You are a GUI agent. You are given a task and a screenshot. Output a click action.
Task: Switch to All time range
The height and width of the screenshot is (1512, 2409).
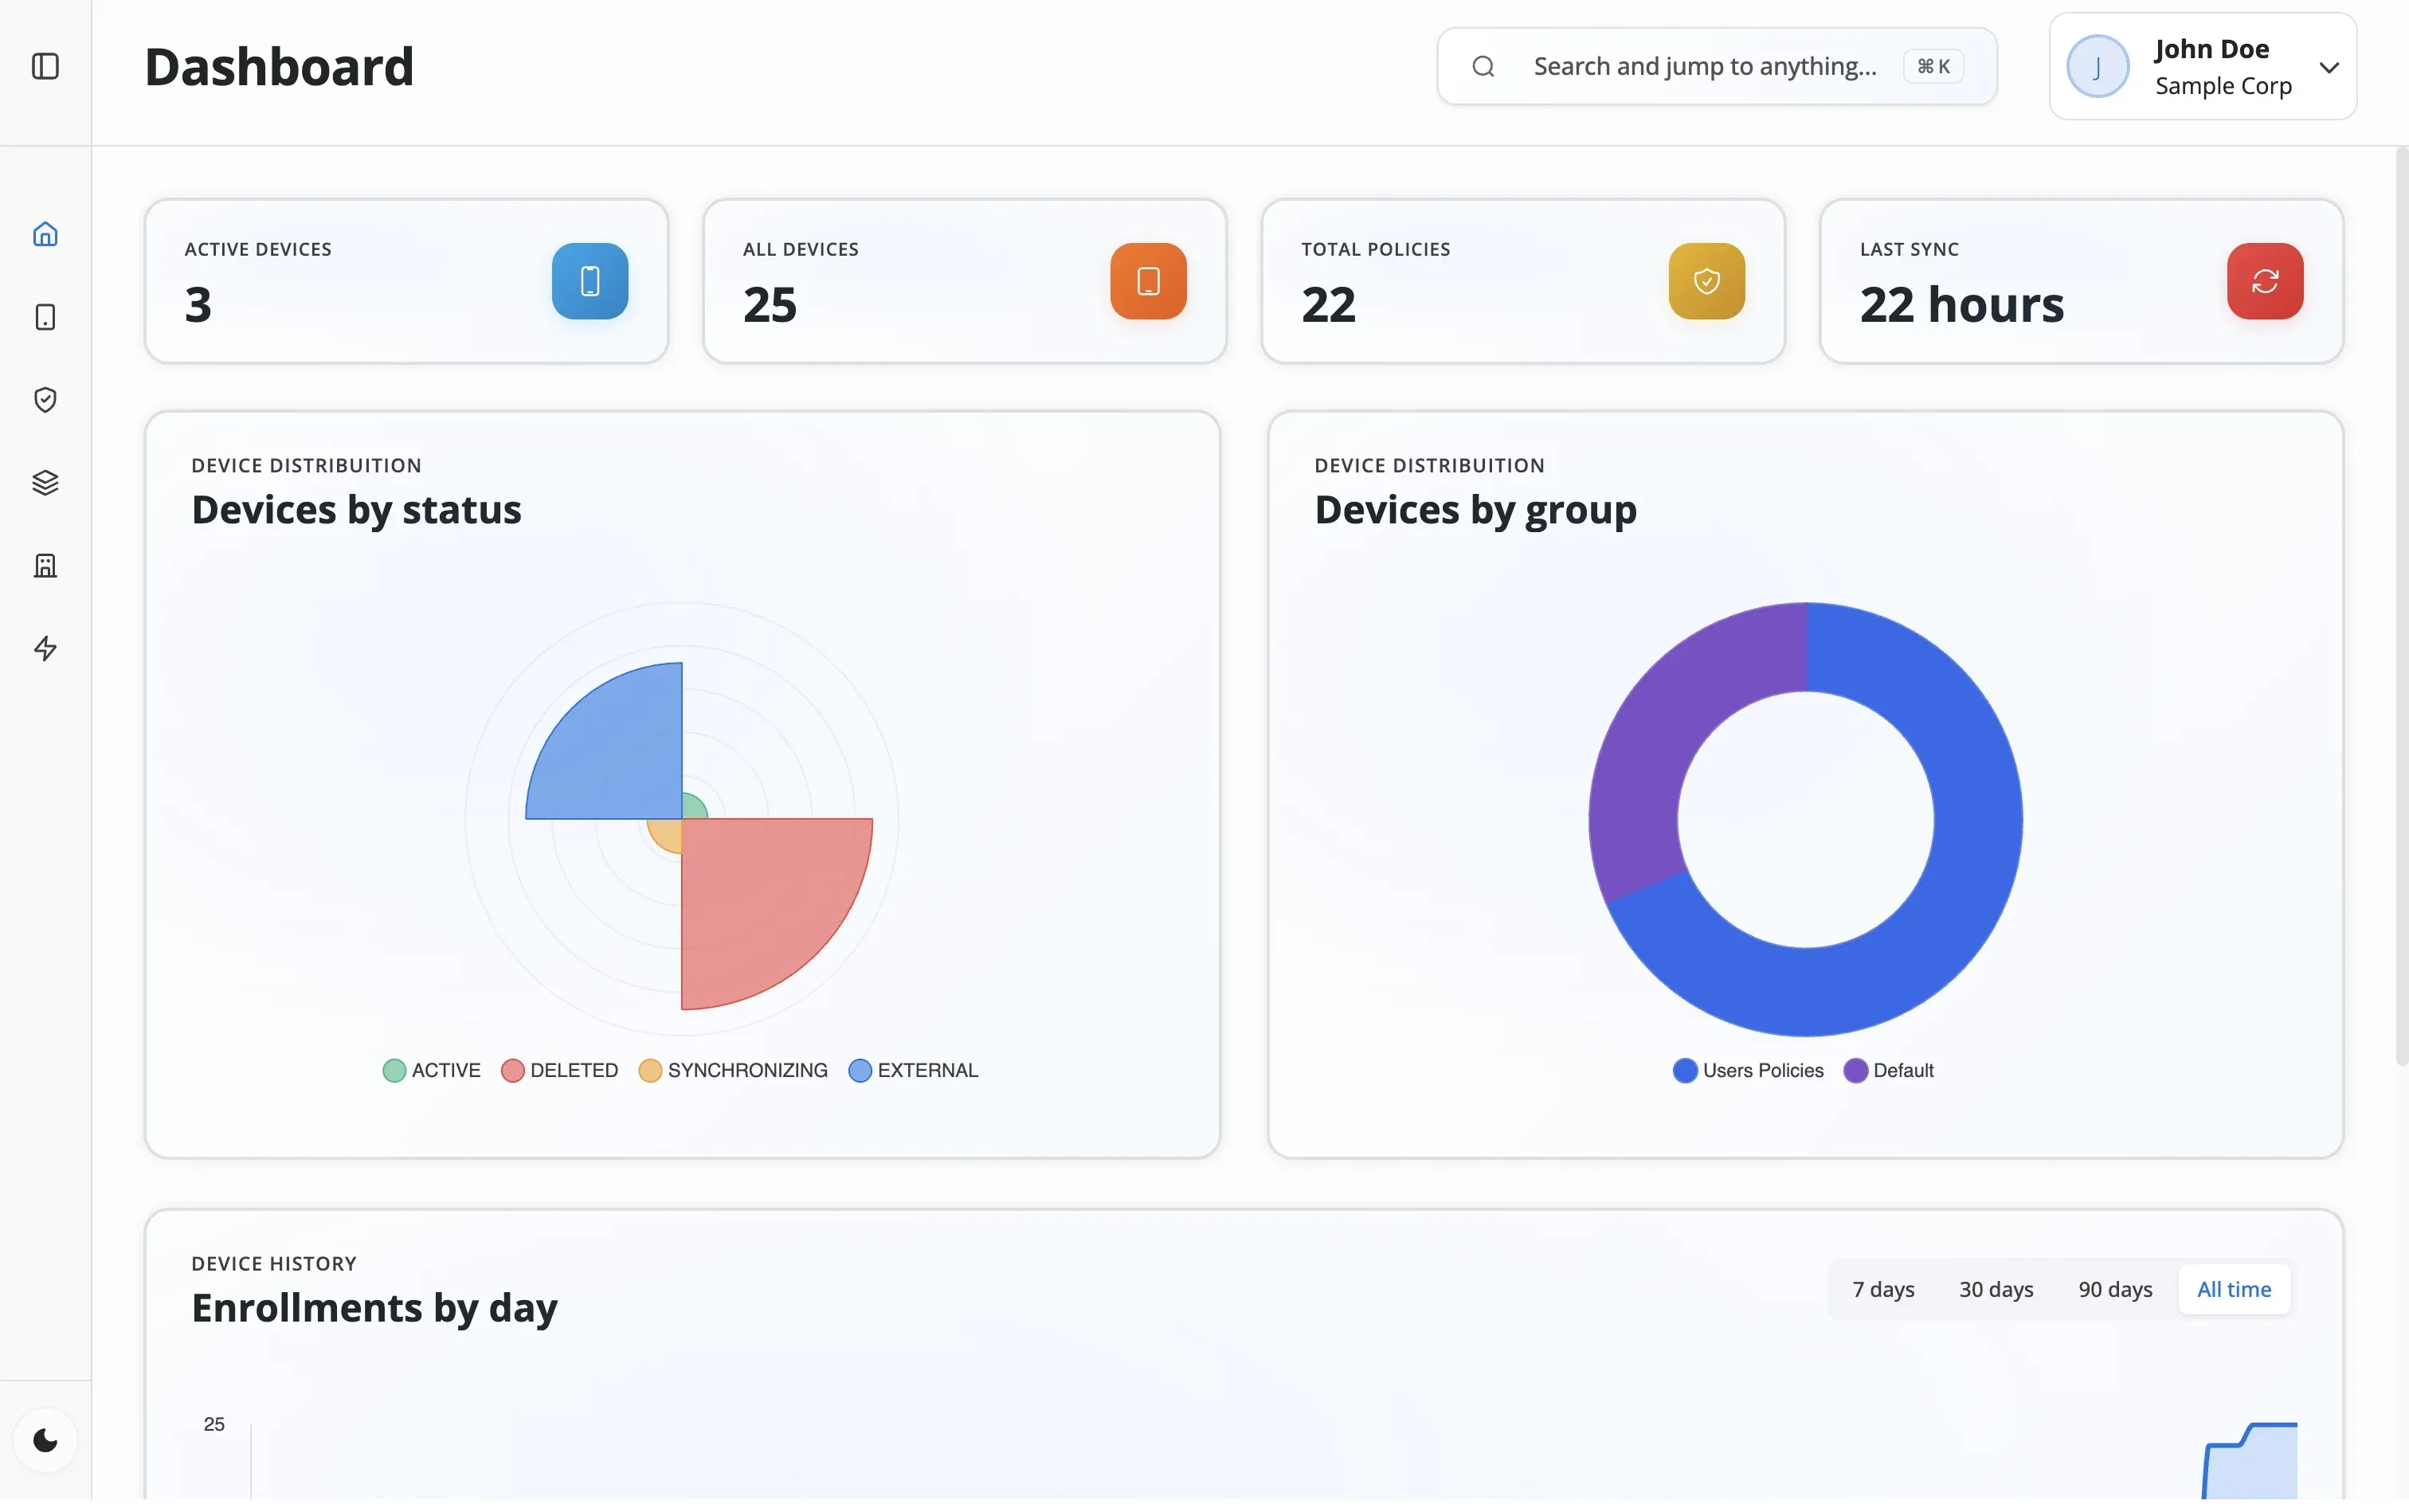(2233, 1290)
